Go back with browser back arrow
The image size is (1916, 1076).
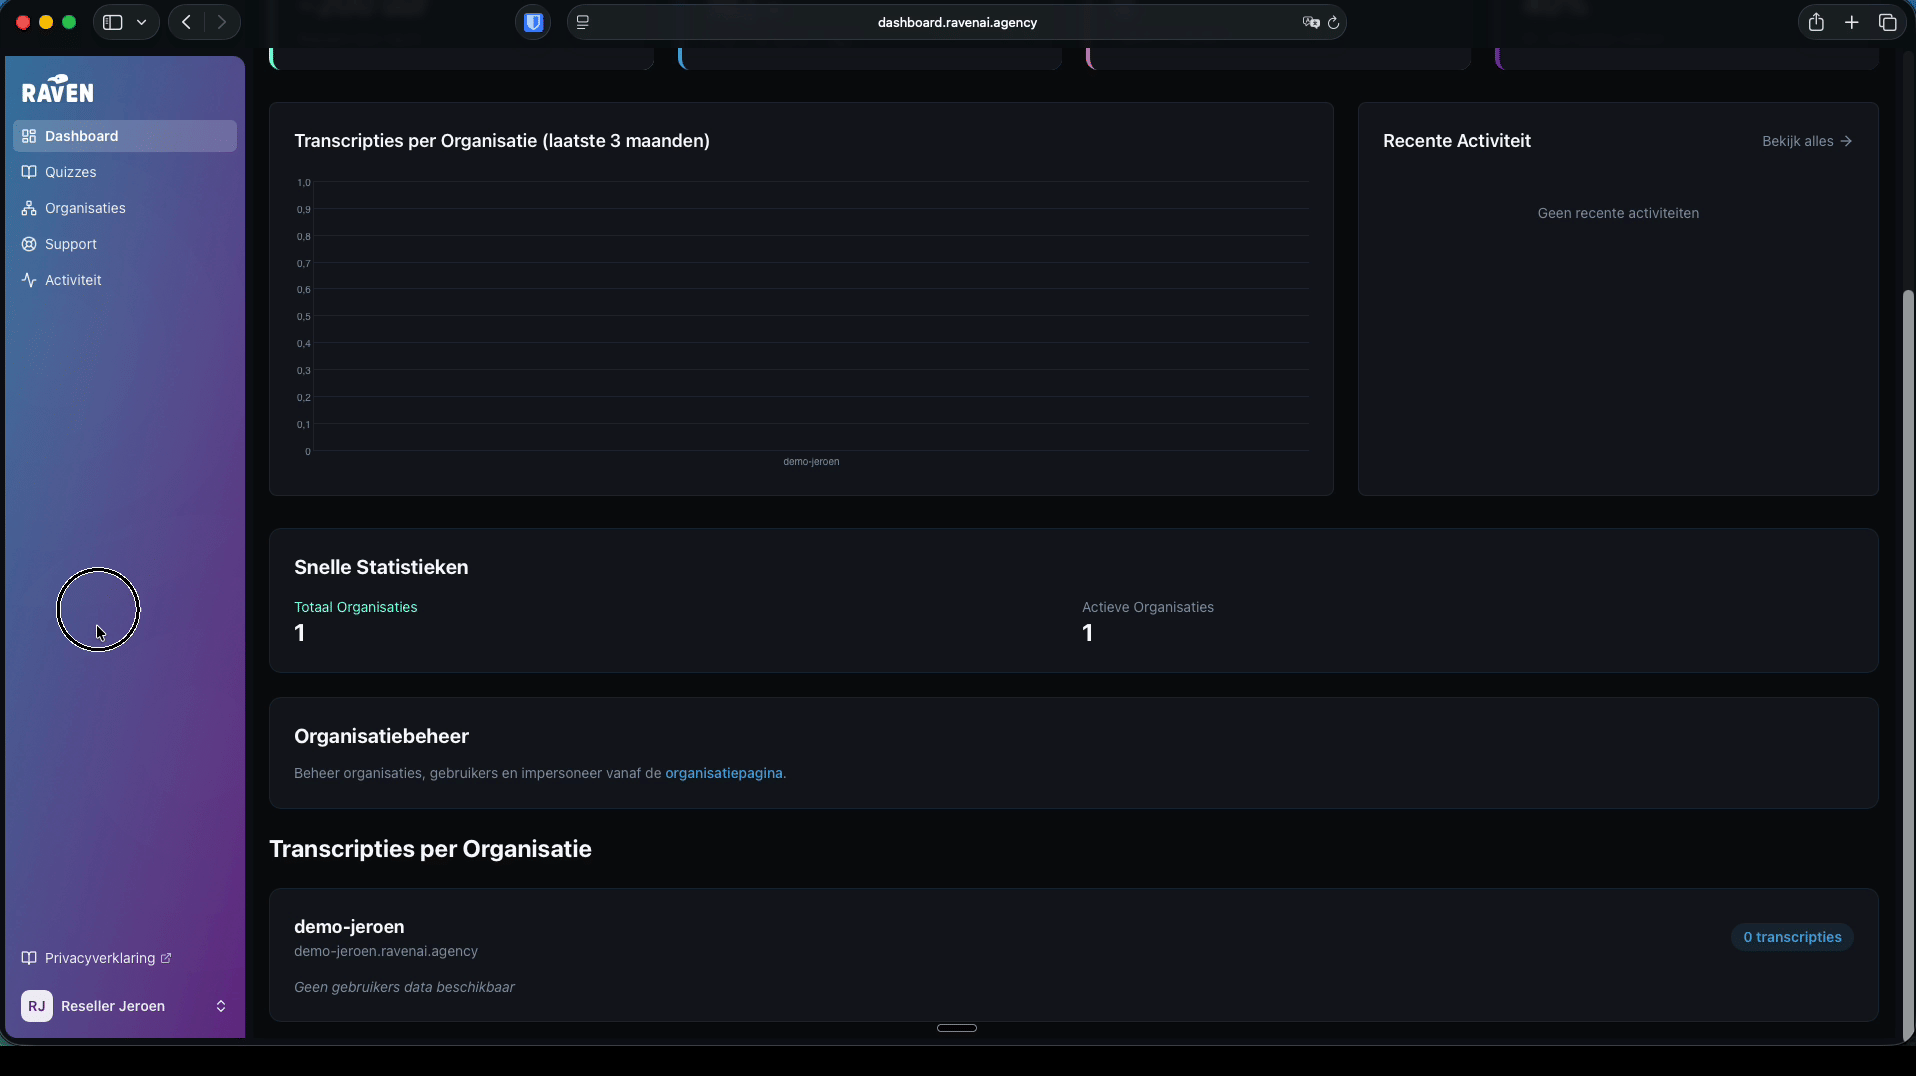(186, 22)
